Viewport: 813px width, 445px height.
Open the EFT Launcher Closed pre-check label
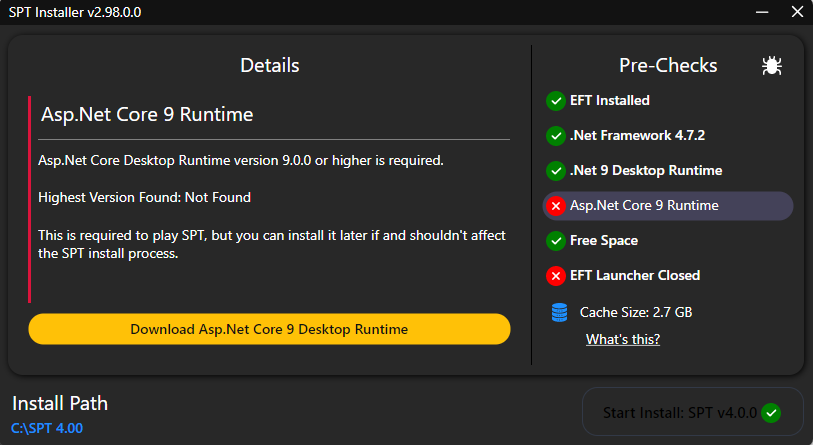[x=634, y=275]
